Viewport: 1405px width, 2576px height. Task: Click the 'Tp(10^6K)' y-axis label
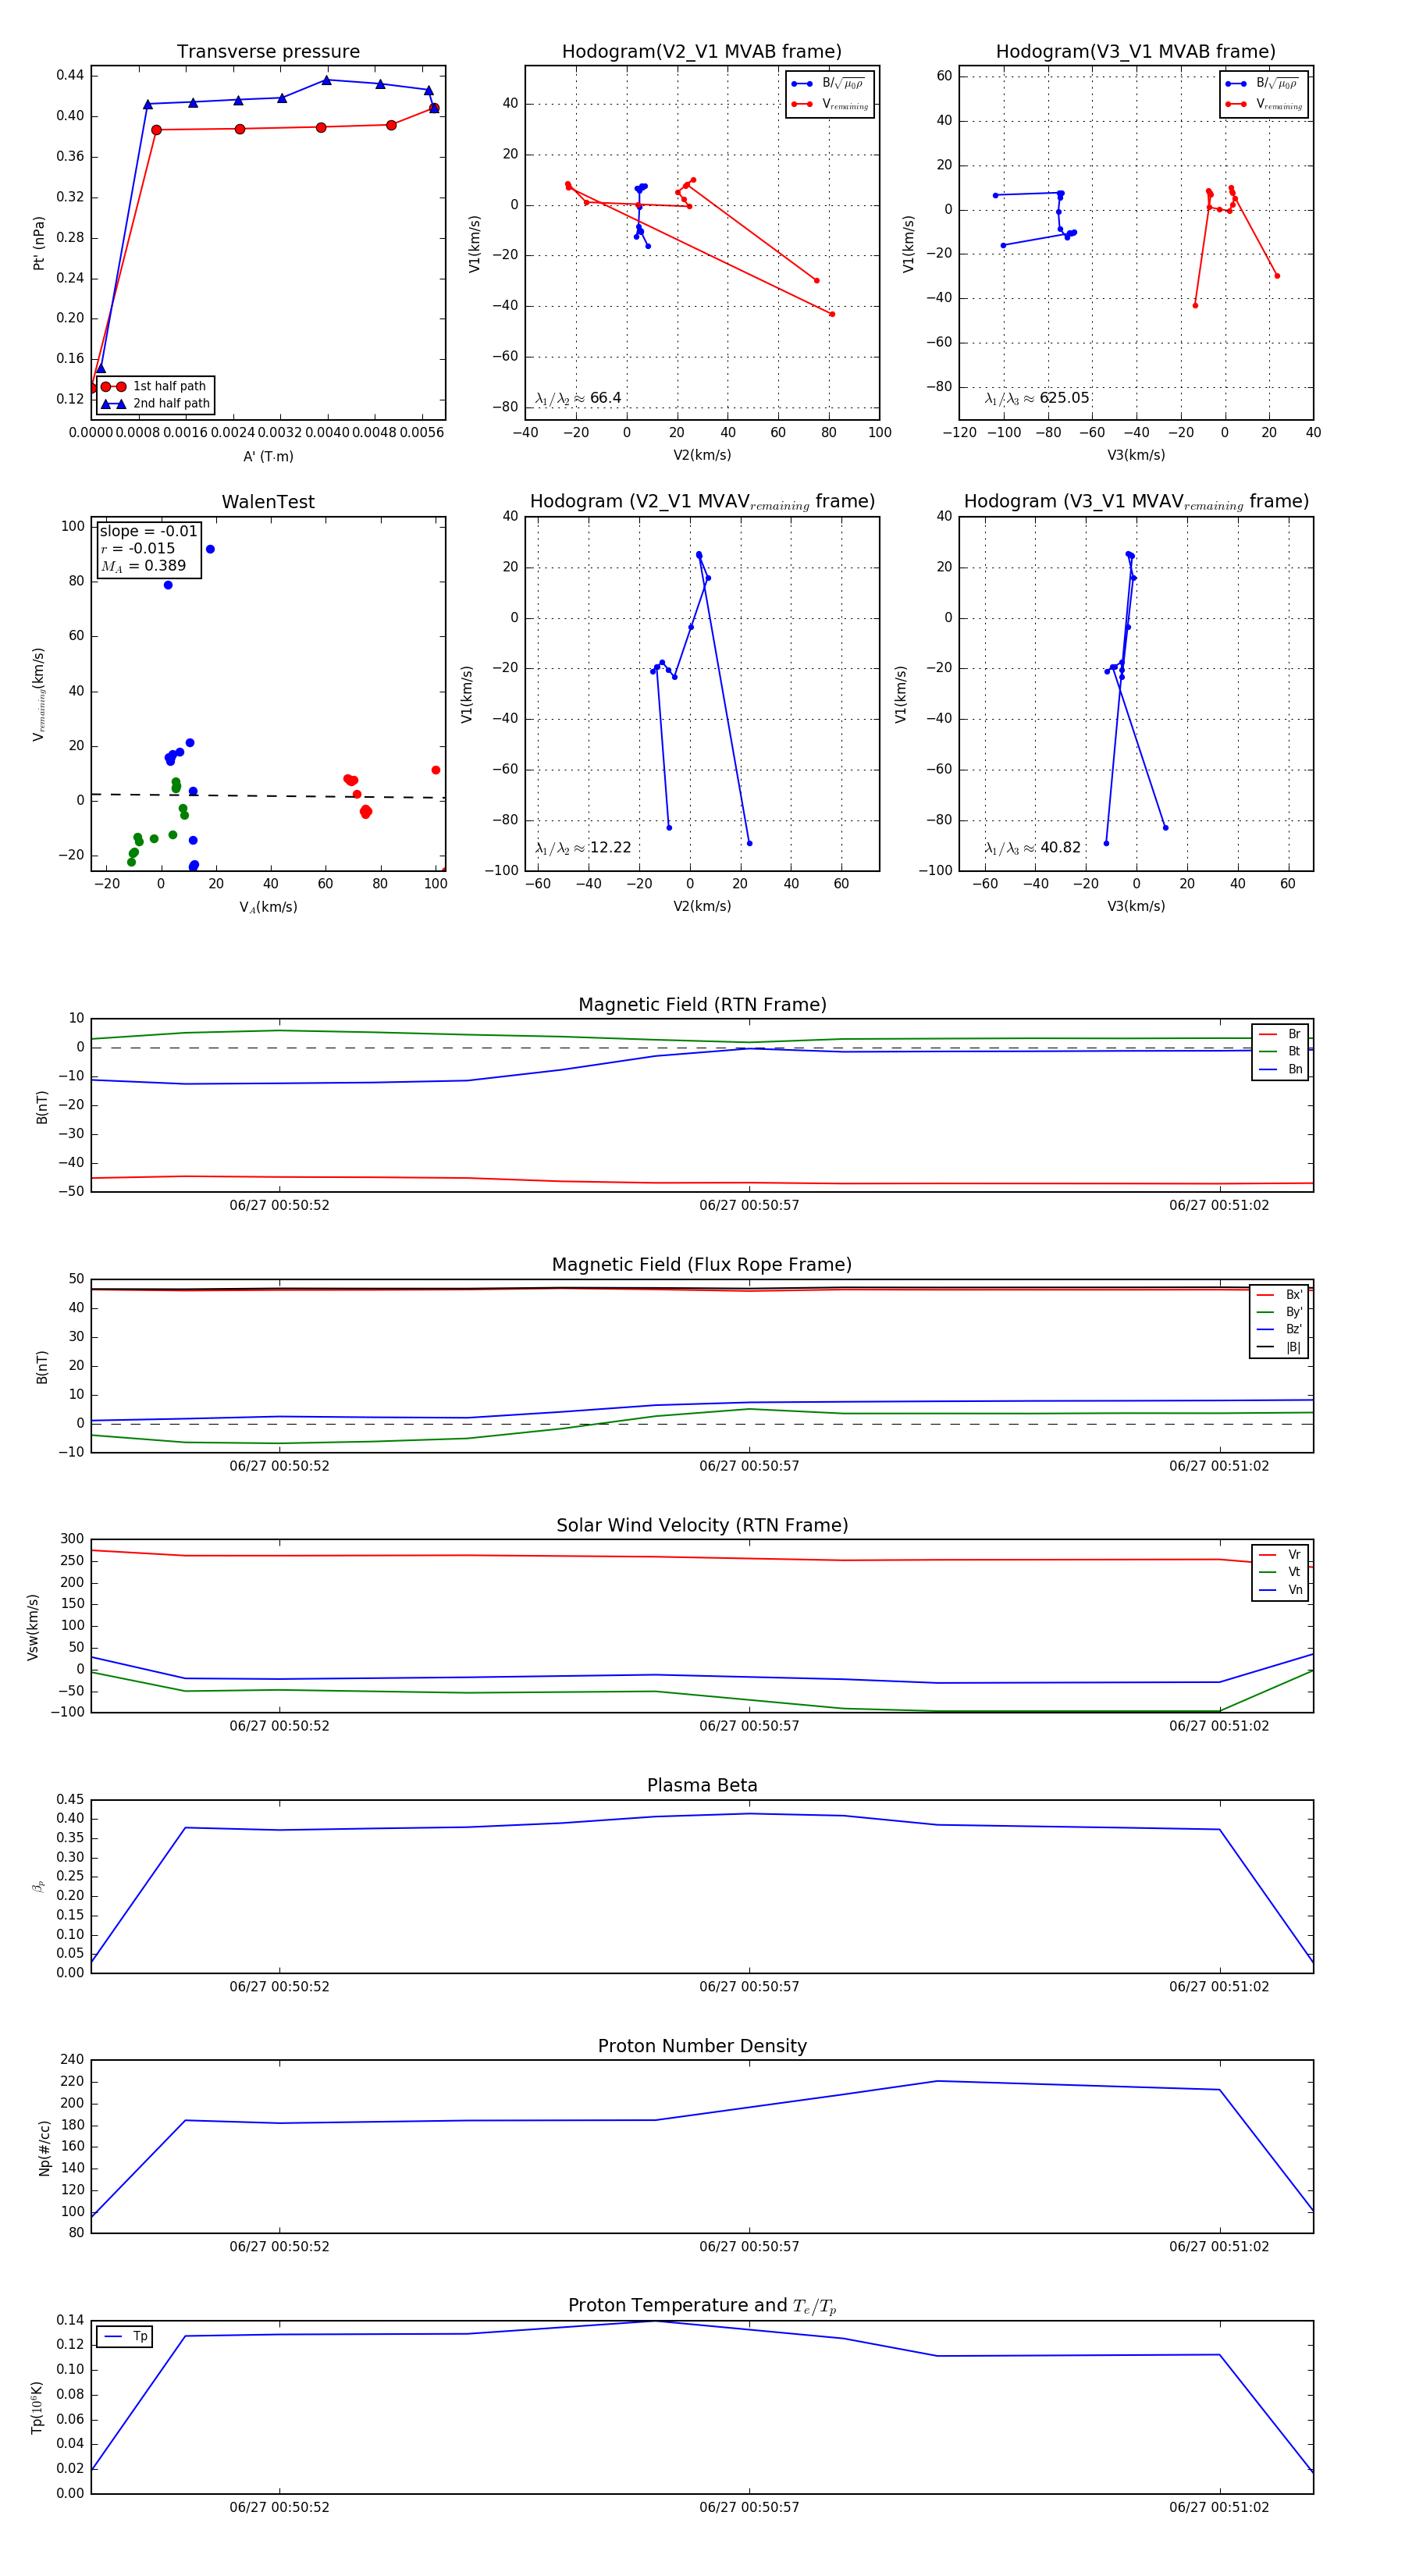click(37, 2408)
